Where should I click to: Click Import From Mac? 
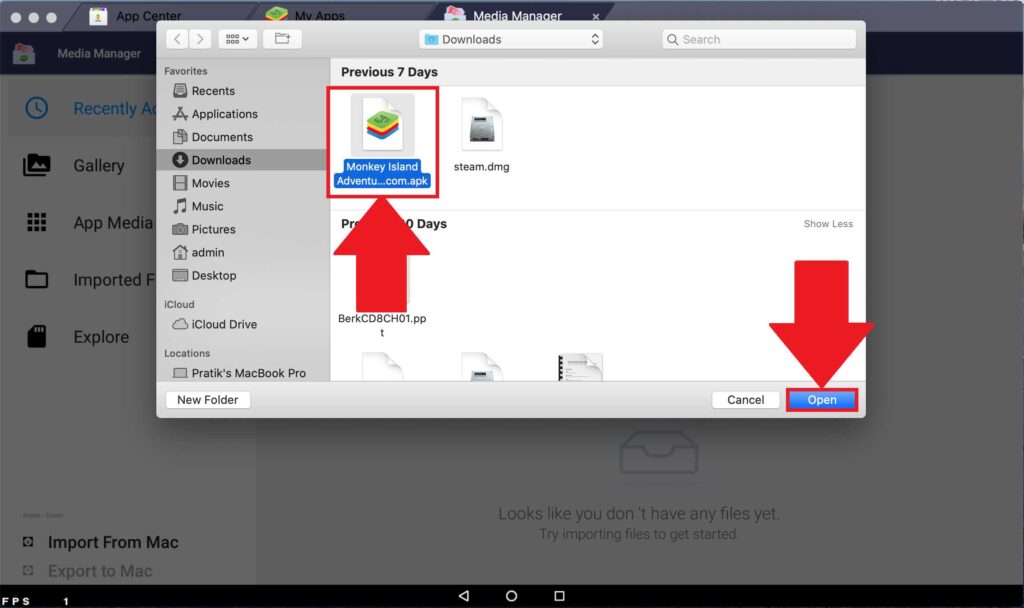point(112,542)
